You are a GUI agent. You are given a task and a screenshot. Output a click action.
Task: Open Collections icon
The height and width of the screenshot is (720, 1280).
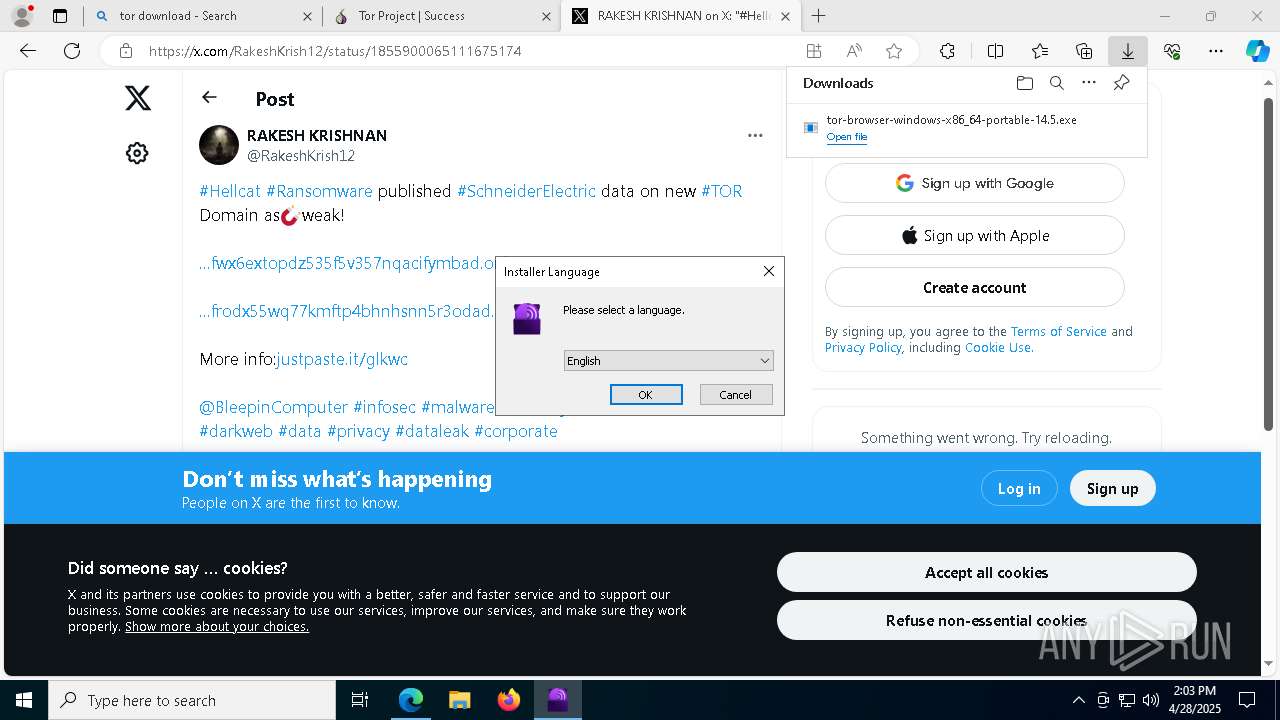tap(1084, 51)
